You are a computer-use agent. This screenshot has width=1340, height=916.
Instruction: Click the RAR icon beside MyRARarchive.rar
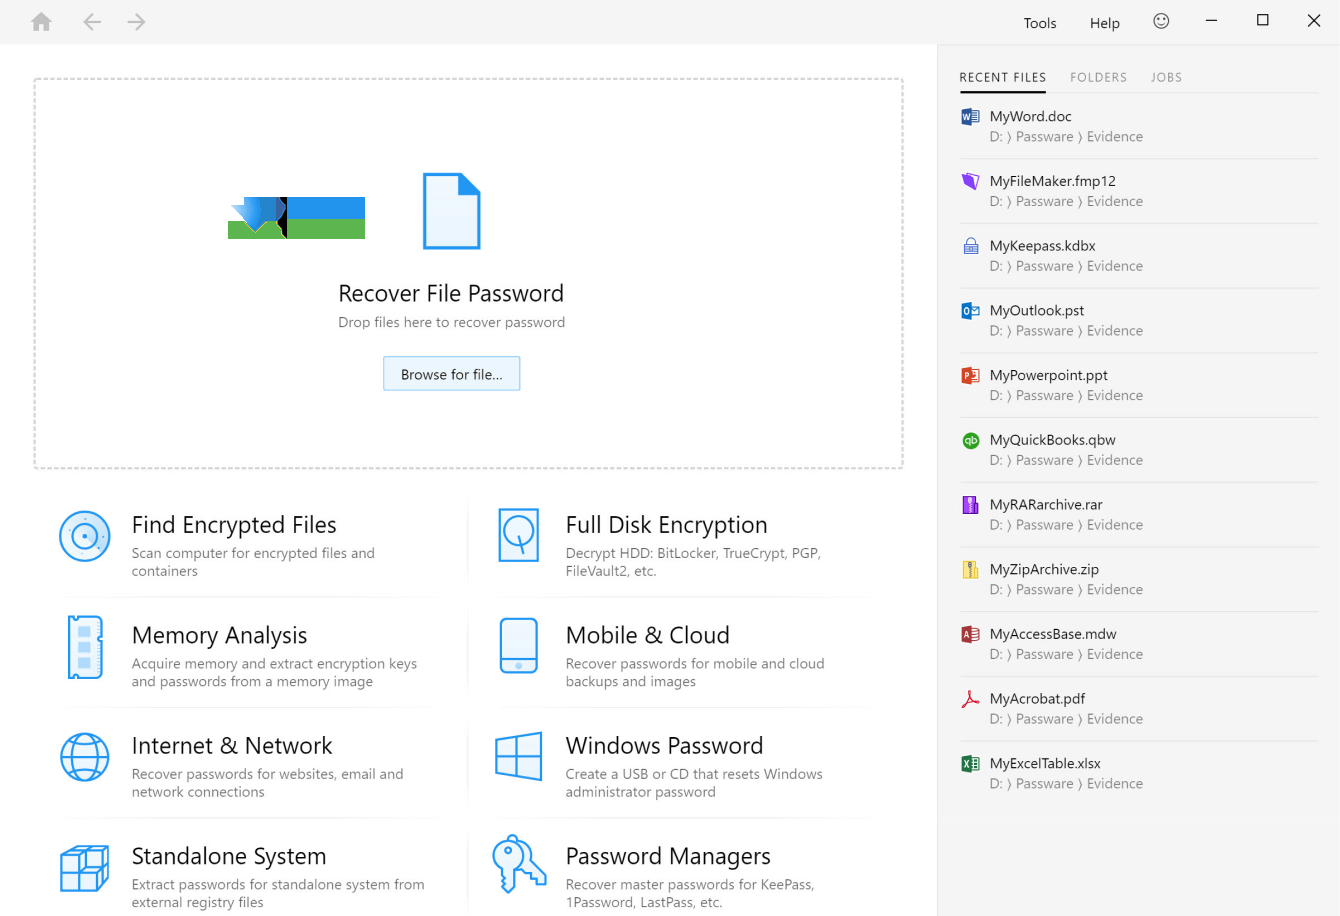tap(970, 505)
